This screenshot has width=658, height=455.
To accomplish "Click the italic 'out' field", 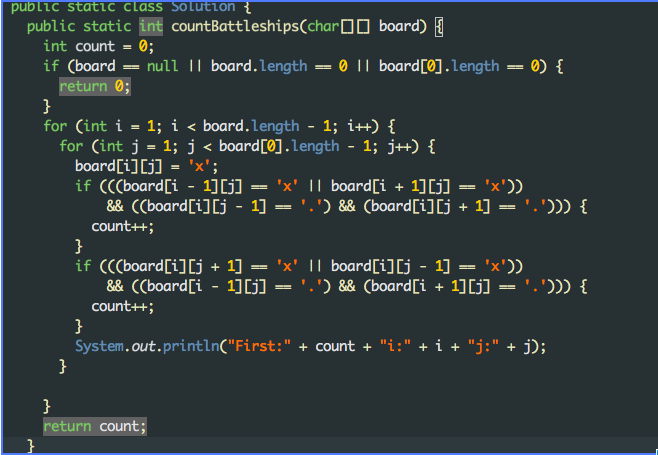I will (144, 346).
